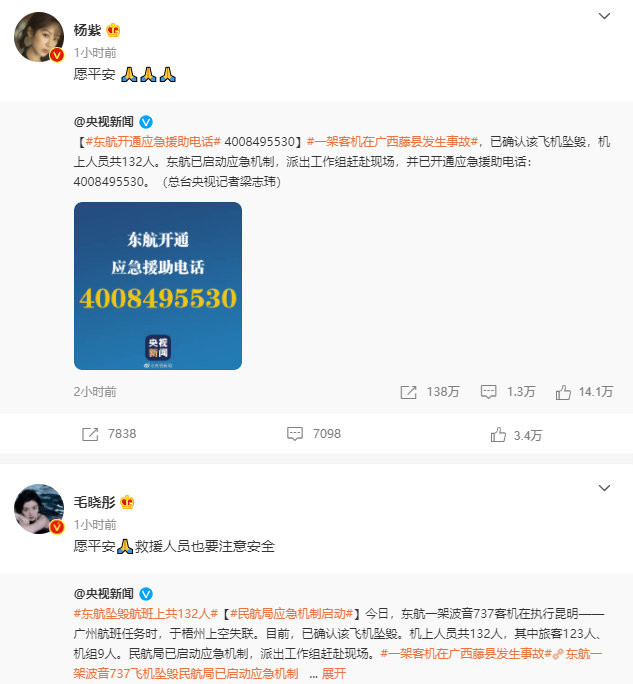Click the 展开 link to expand post text
The height and width of the screenshot is (684, 633).
click(x=334, y=674)
